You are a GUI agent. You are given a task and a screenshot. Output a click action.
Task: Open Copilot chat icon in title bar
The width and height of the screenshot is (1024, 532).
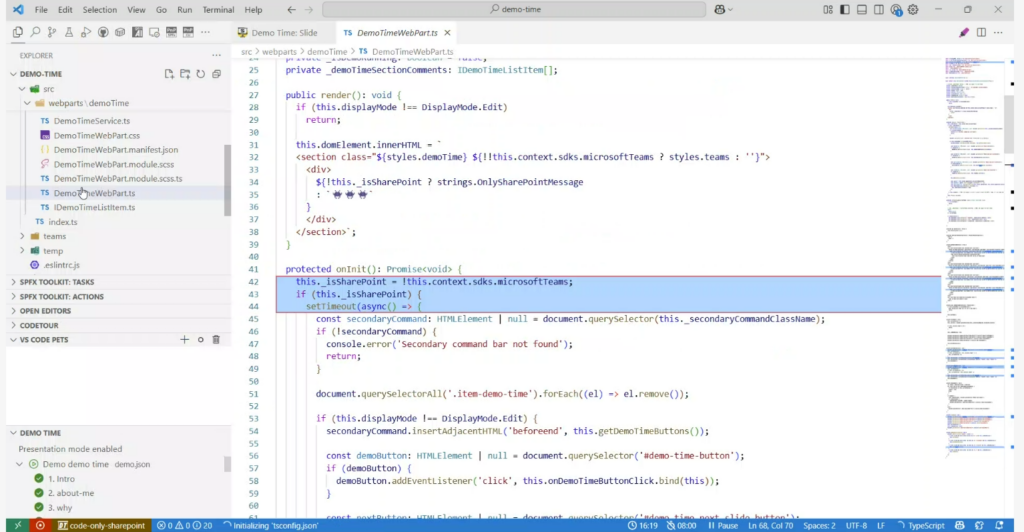(x=720, y=9)
